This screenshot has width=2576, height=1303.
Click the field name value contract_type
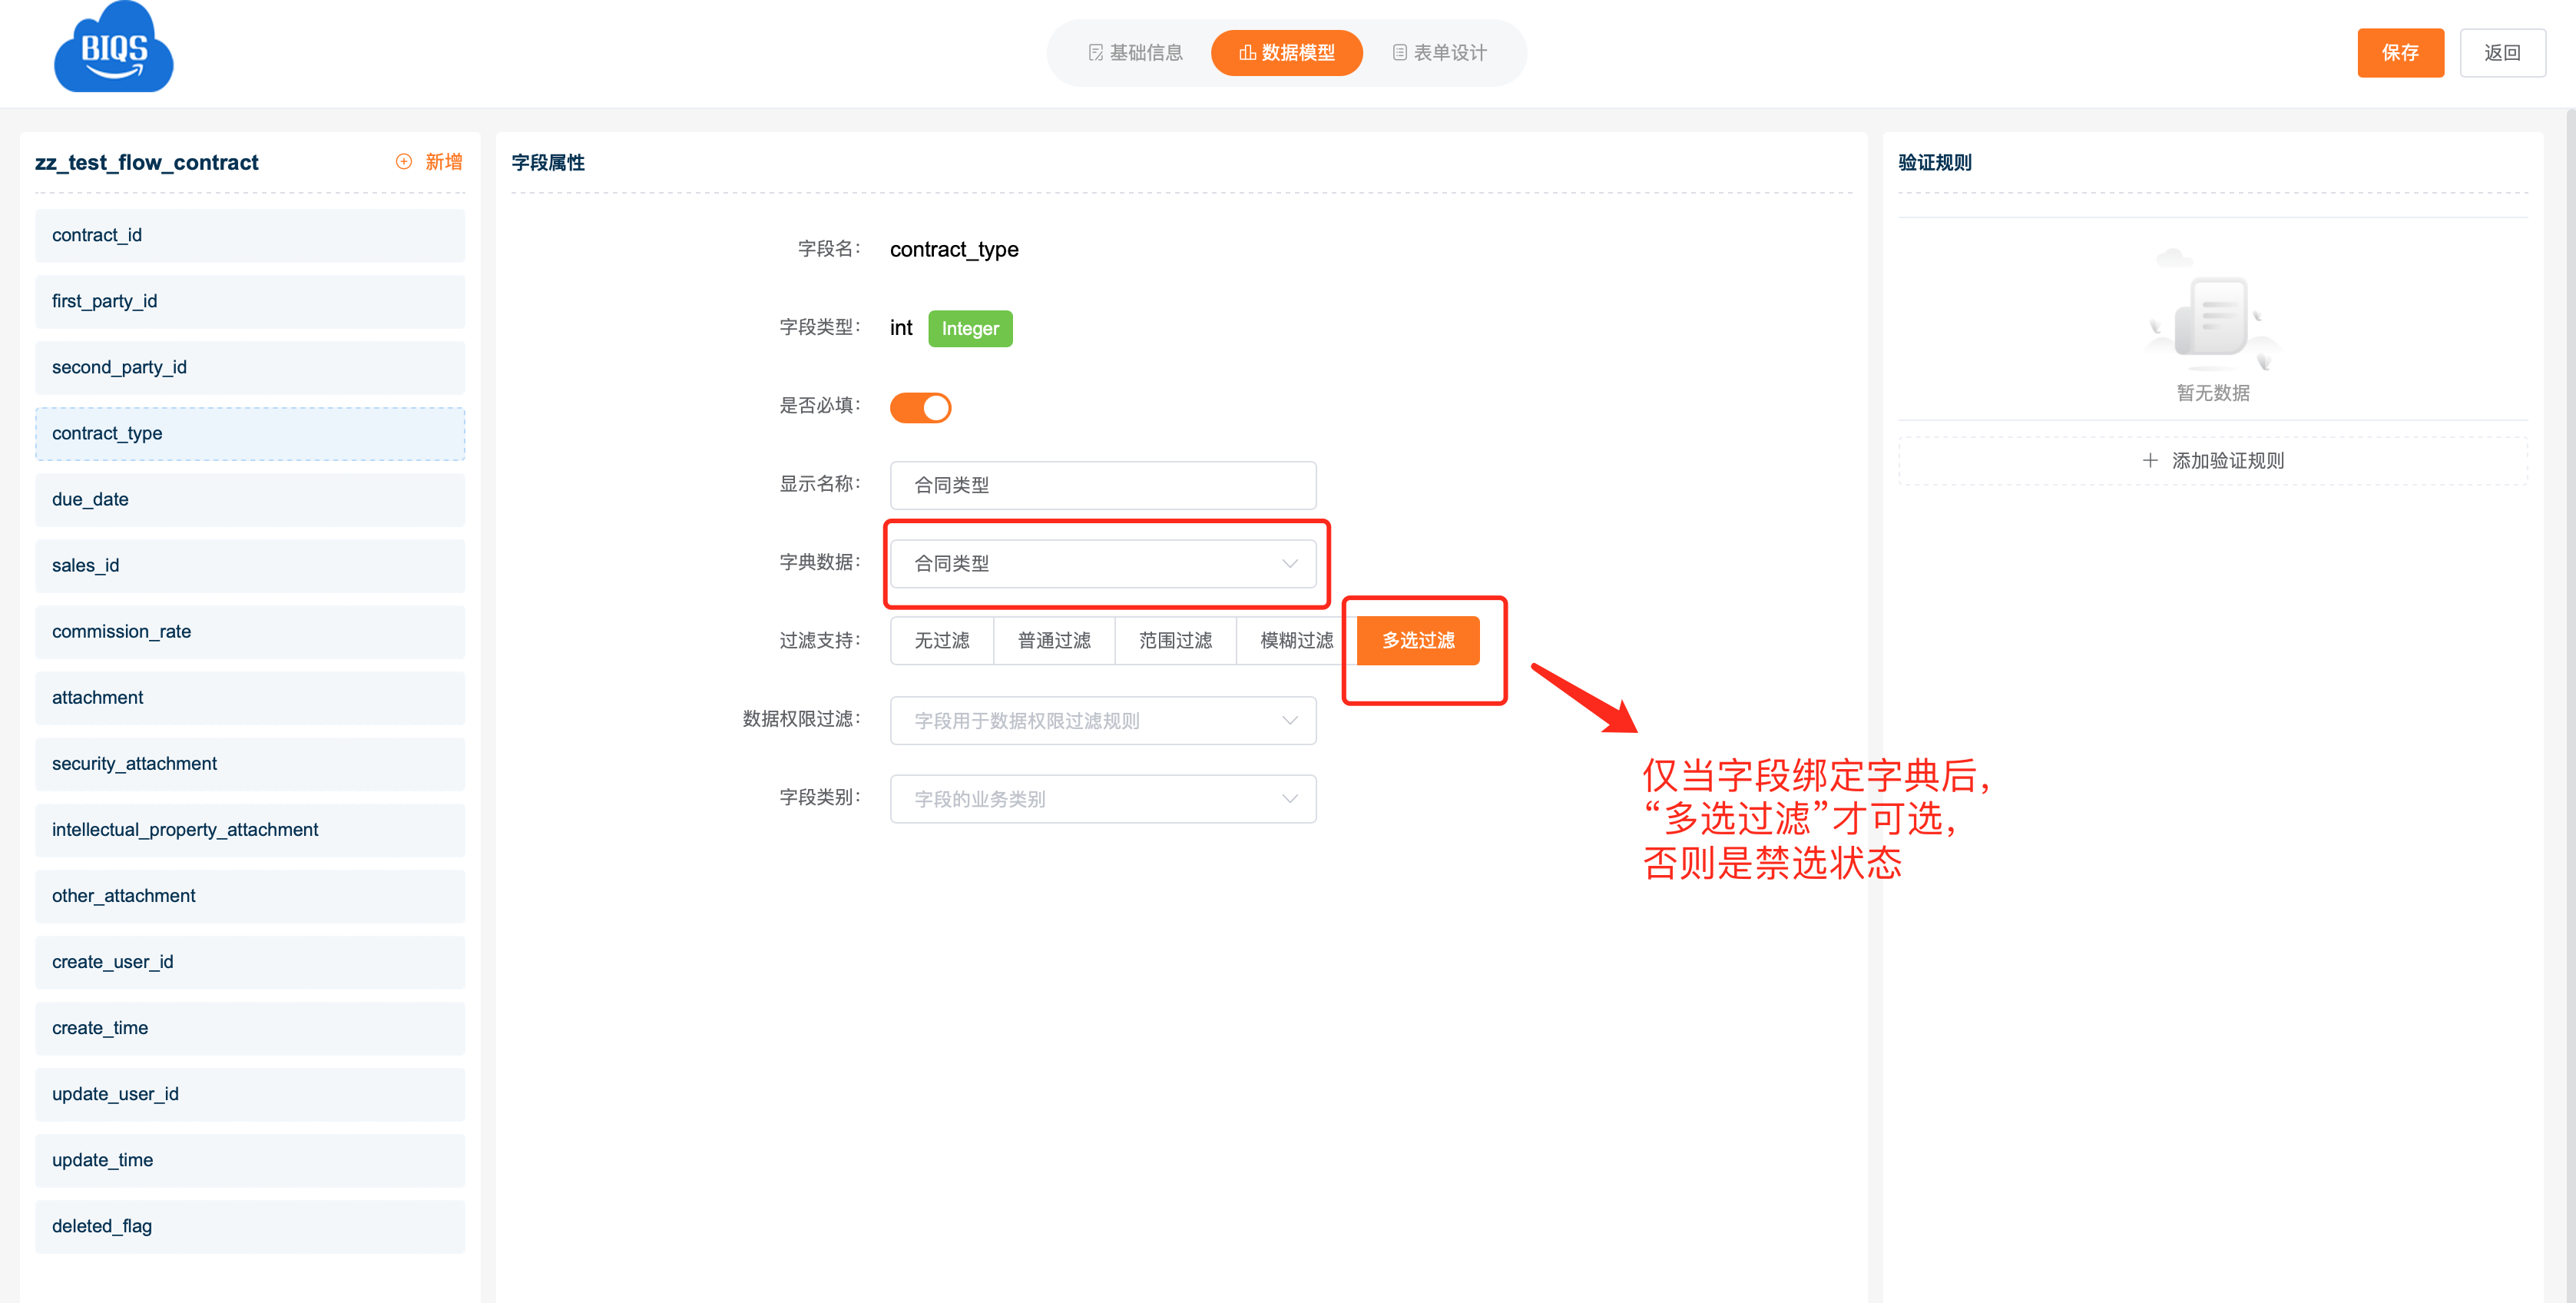[954, 250]
